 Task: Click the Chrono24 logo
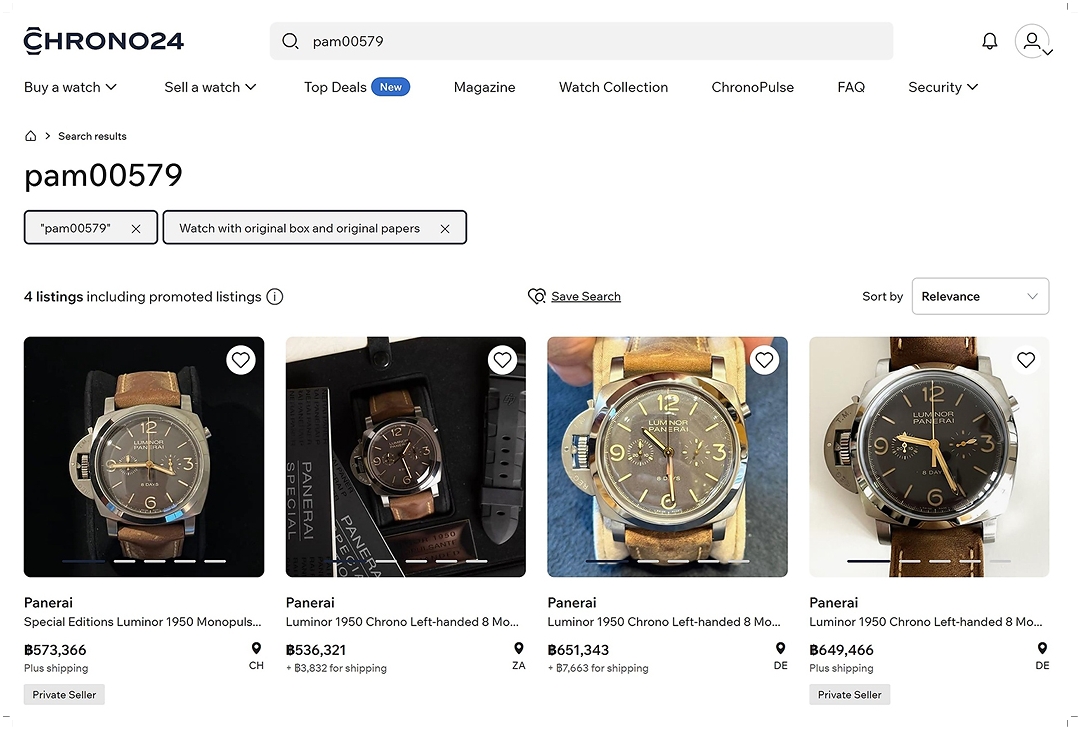[x=104, y=41]
